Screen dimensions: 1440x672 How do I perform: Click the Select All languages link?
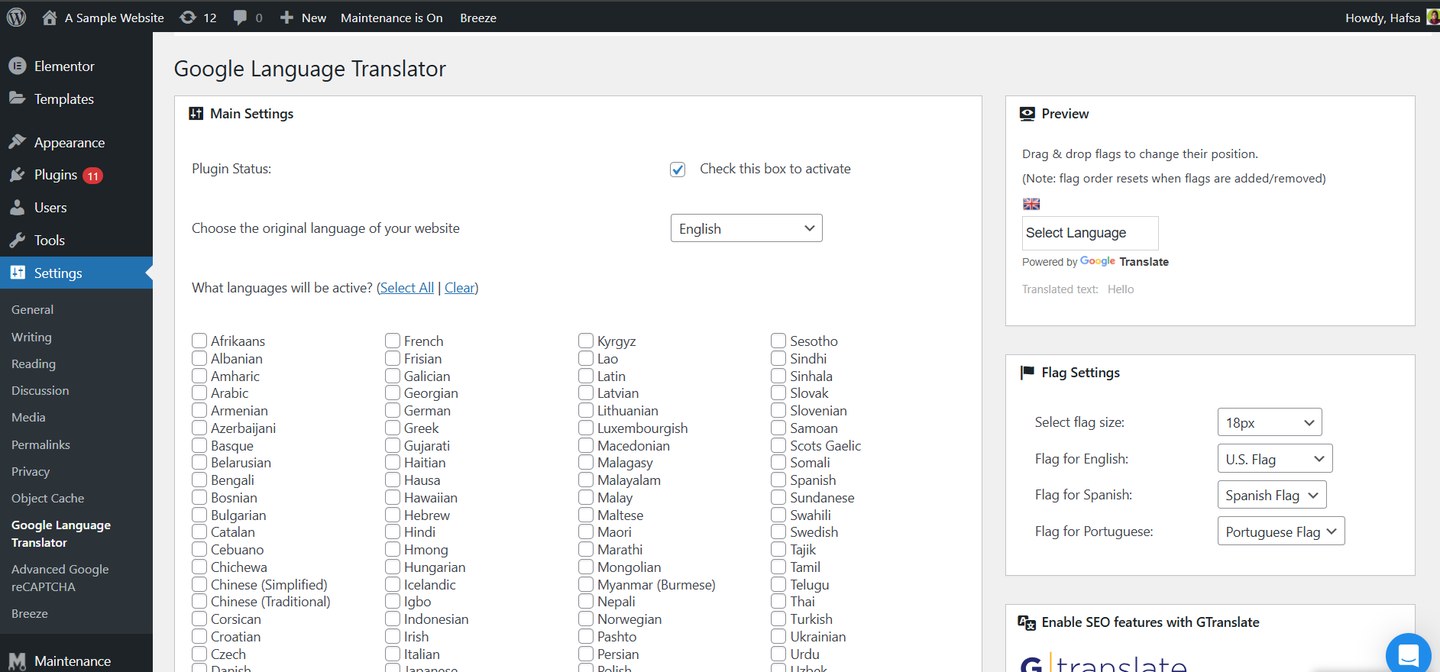click(x=407, y=288)
